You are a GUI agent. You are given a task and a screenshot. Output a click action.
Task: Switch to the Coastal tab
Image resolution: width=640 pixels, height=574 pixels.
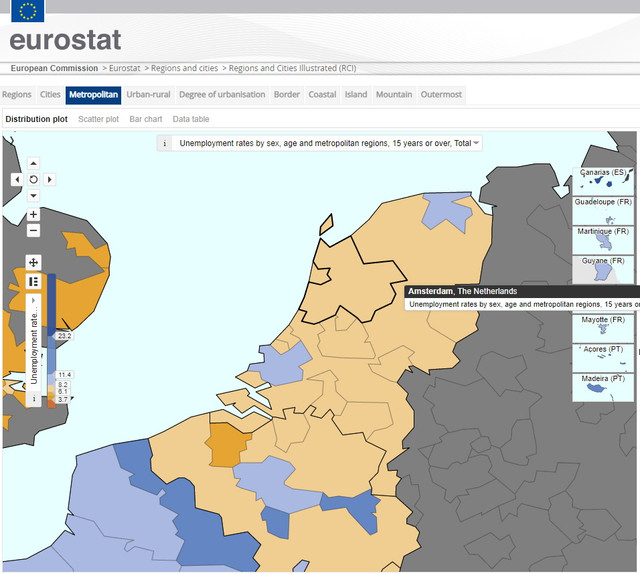click(322, 95)
